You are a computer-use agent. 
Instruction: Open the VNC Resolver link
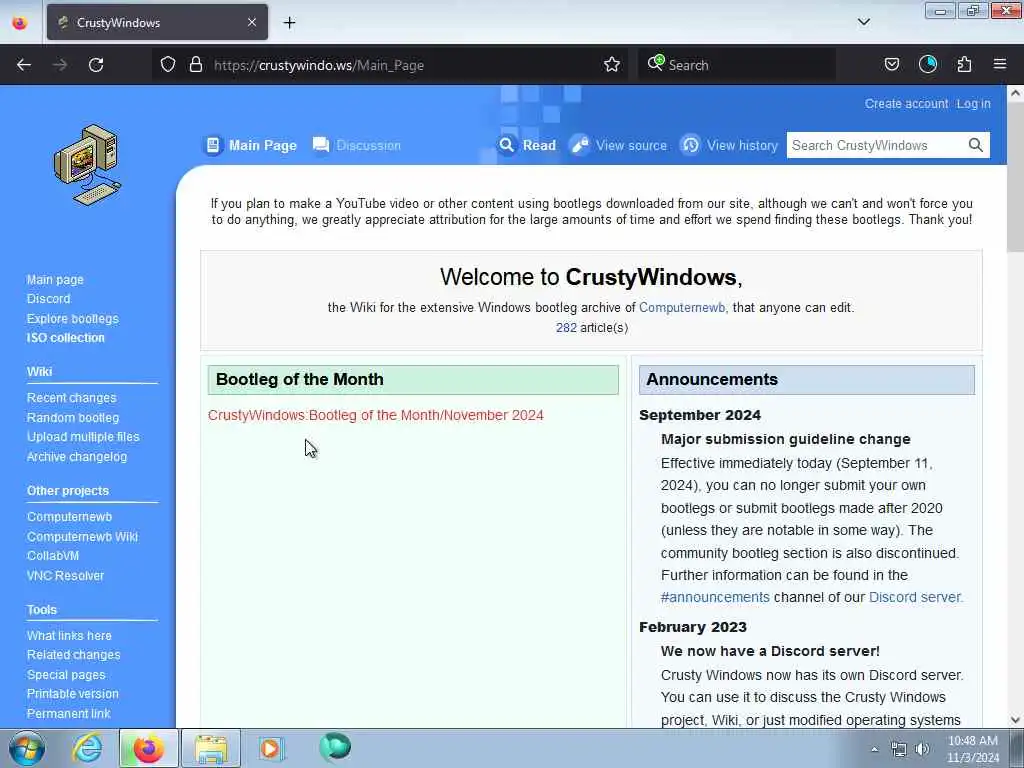tap(65, 575)
